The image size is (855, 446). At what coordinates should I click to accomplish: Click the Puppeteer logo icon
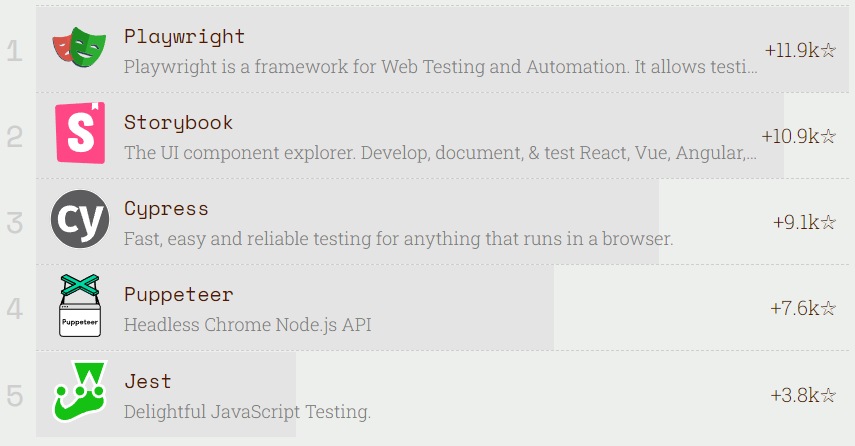pyautogui.click(x=80, y=306)
